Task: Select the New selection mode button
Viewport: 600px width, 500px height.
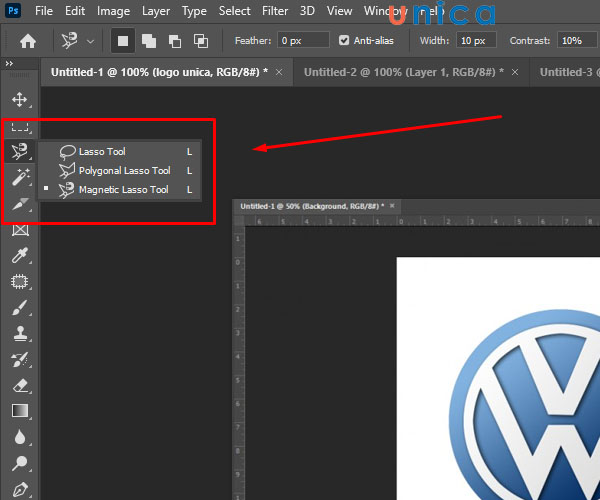Action: 123,41
